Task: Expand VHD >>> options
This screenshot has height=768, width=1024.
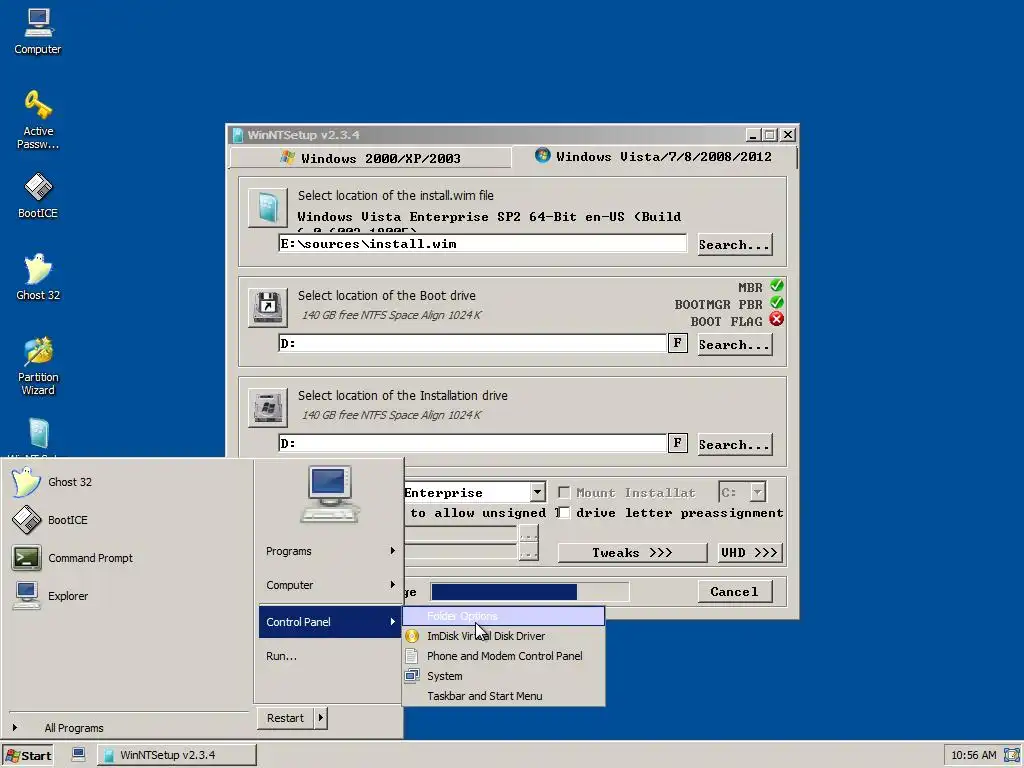Action: 749,552
